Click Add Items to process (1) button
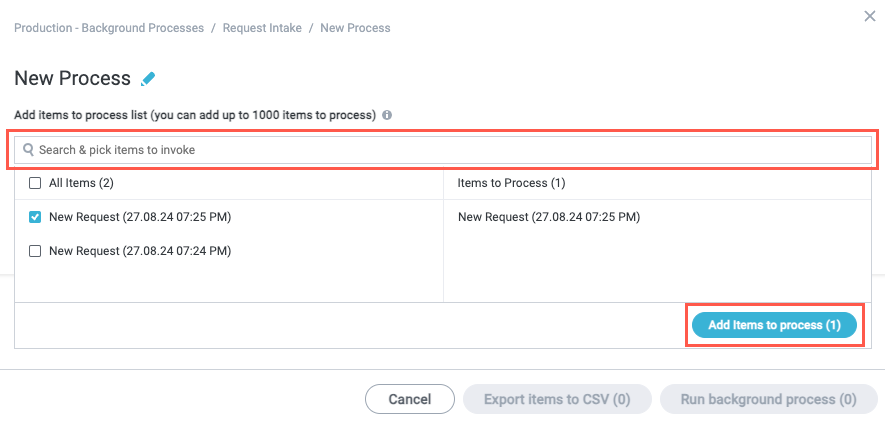885x425 pixels. pyautogui.click(x=774, y=325)
